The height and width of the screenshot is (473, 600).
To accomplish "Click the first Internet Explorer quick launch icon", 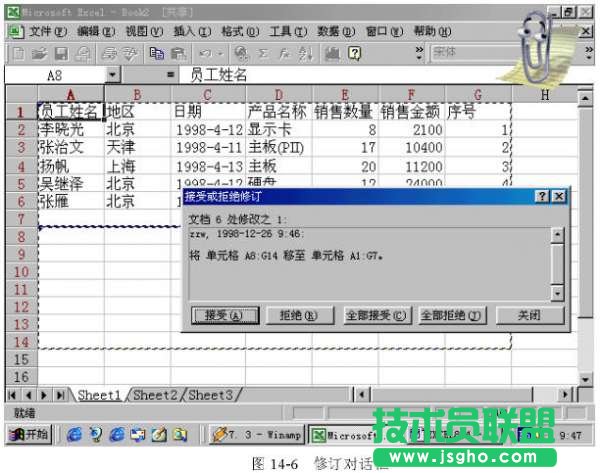I will click(x=74, y=434).
